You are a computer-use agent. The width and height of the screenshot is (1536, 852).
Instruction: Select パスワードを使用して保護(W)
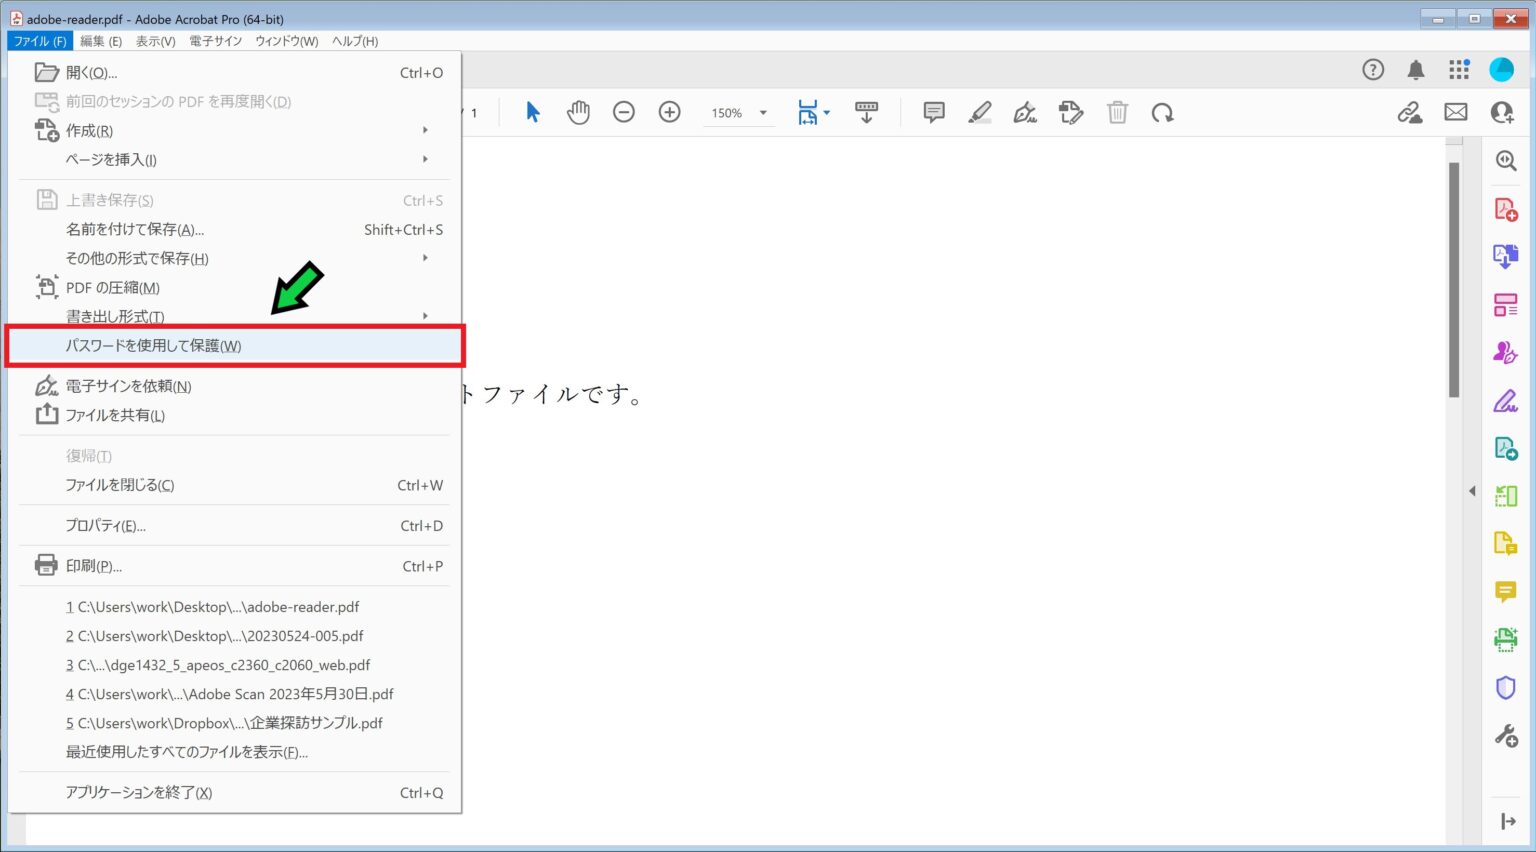point(235,345)
